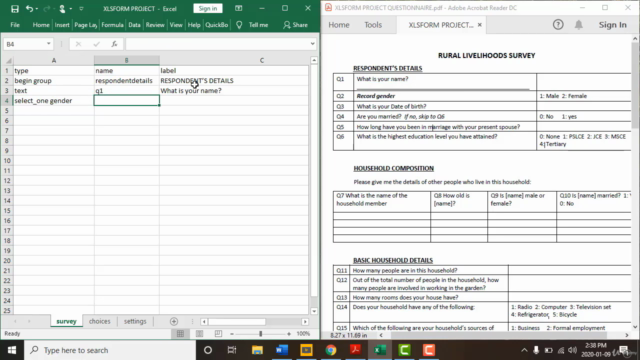Click the Excel zoom slider handle
The image size is (640, 360).
coord(260,334)
